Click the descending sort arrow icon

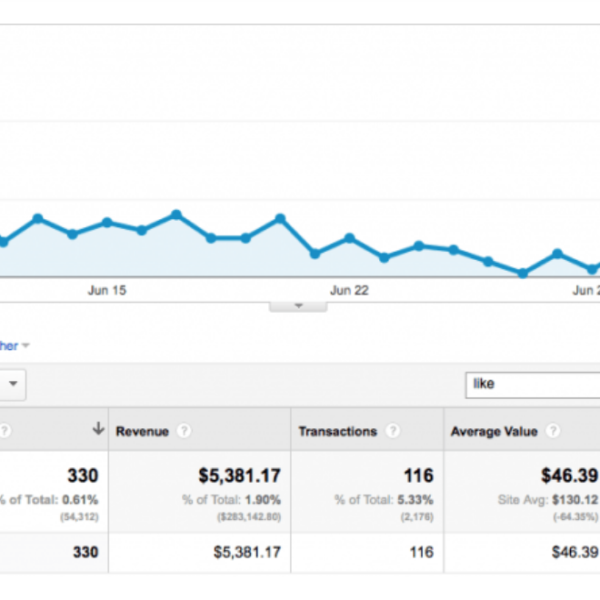[98, 429]
